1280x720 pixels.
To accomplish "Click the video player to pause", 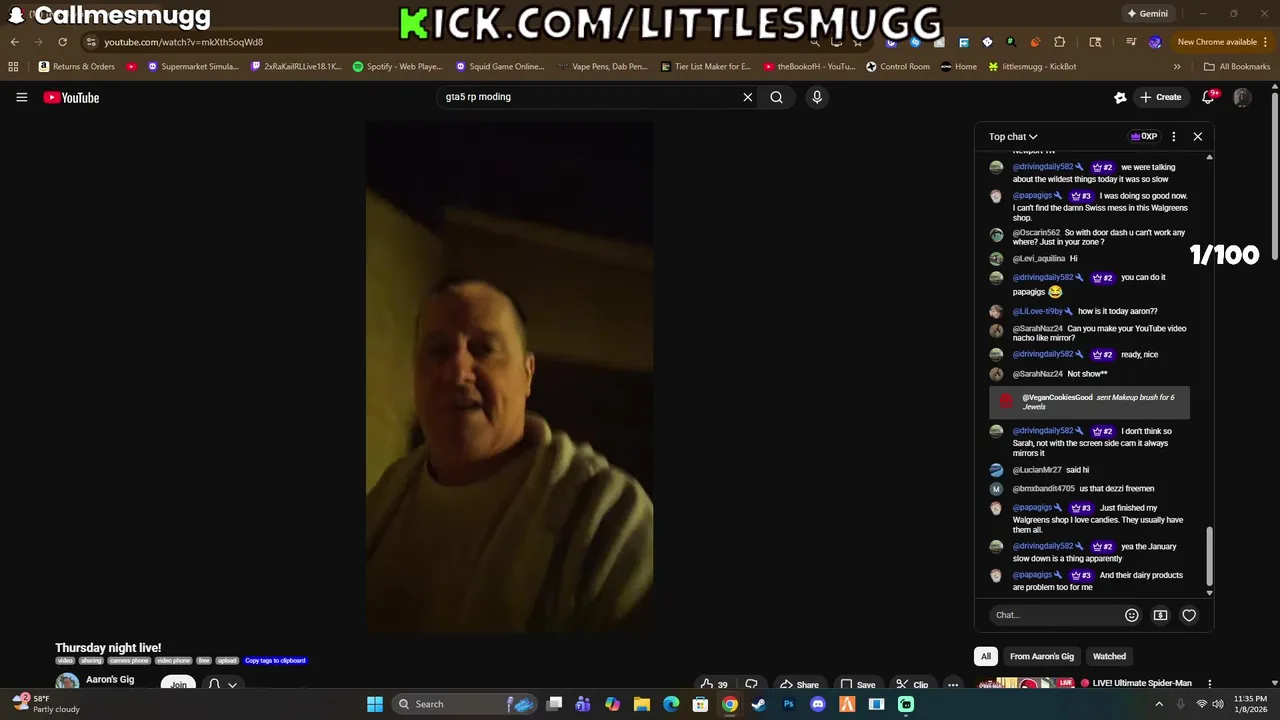I will (509, 377).
